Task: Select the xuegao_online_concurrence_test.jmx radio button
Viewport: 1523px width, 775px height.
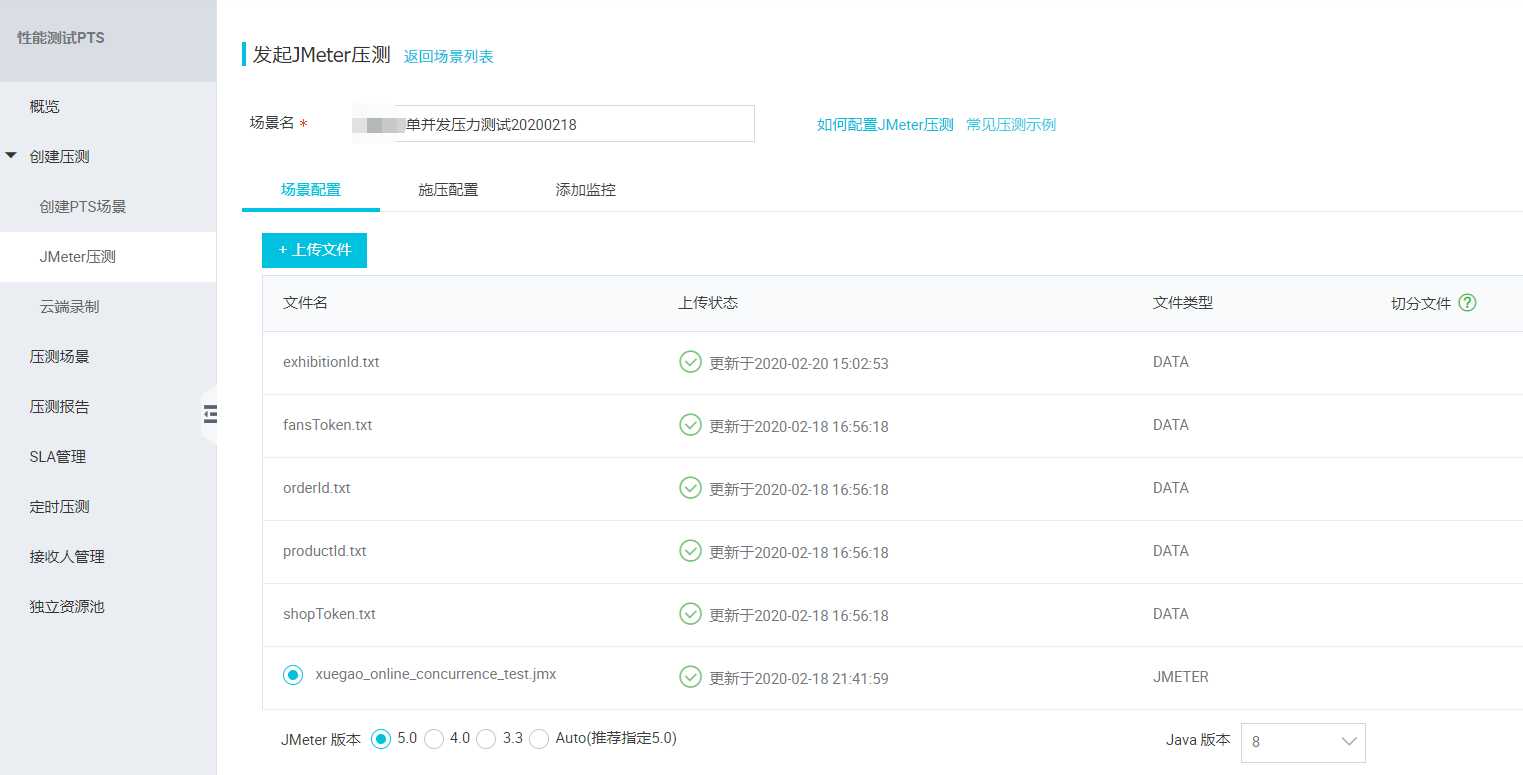Action: click(293, 676)
